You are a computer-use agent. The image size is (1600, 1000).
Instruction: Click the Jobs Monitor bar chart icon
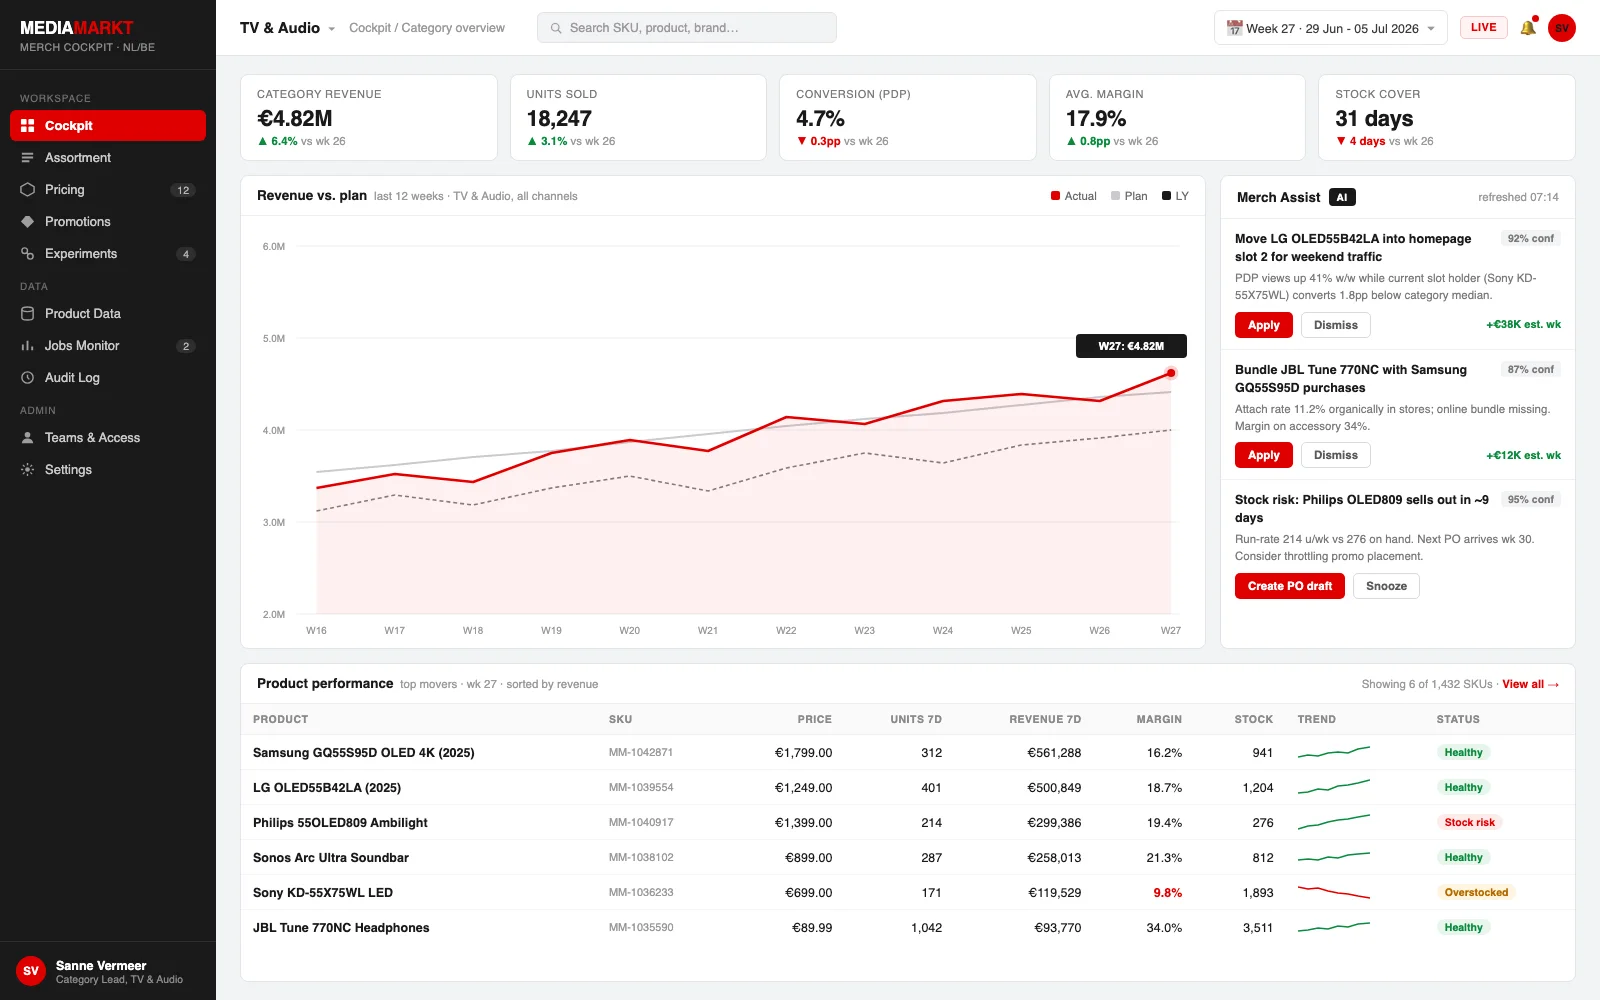pyautogui.click(x=27, y=346)
